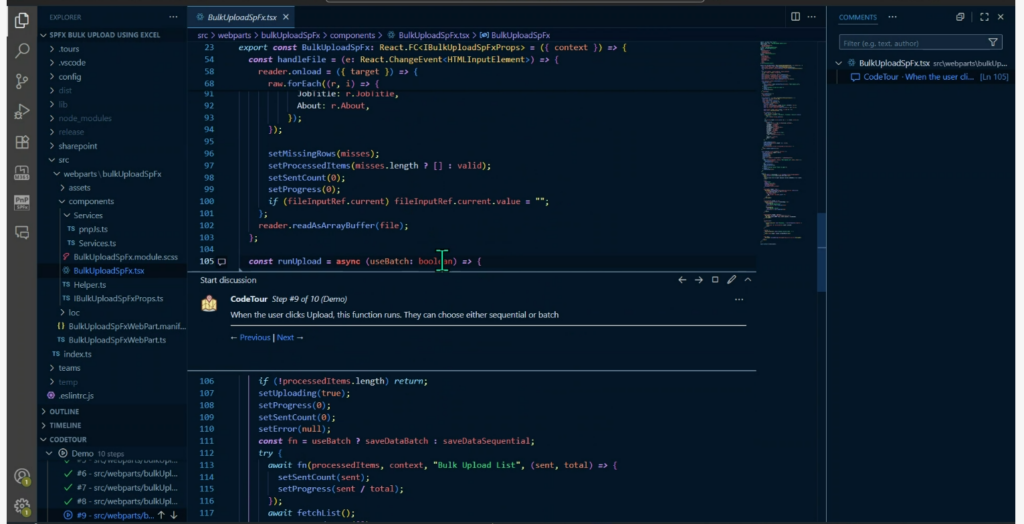
Task: Split the editor to the right
Action: [x=795, y=17]
